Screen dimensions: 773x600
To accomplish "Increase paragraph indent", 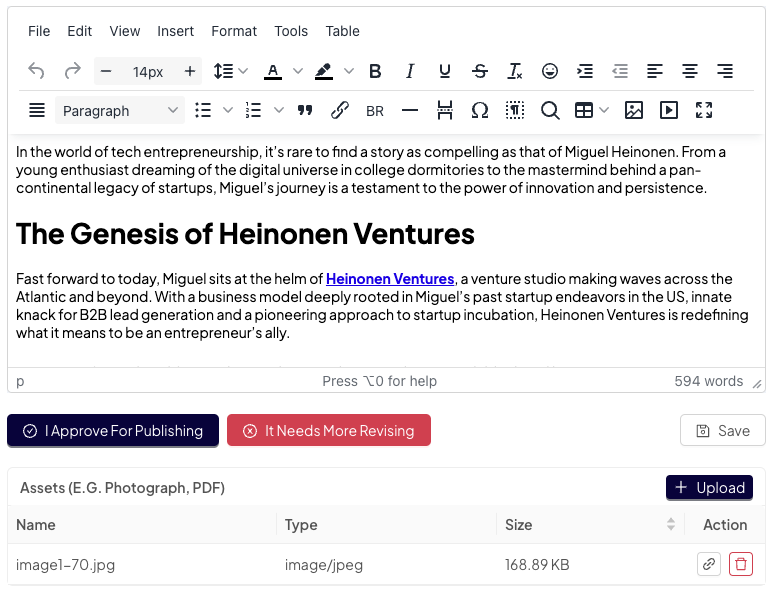I will click(585, 71).
